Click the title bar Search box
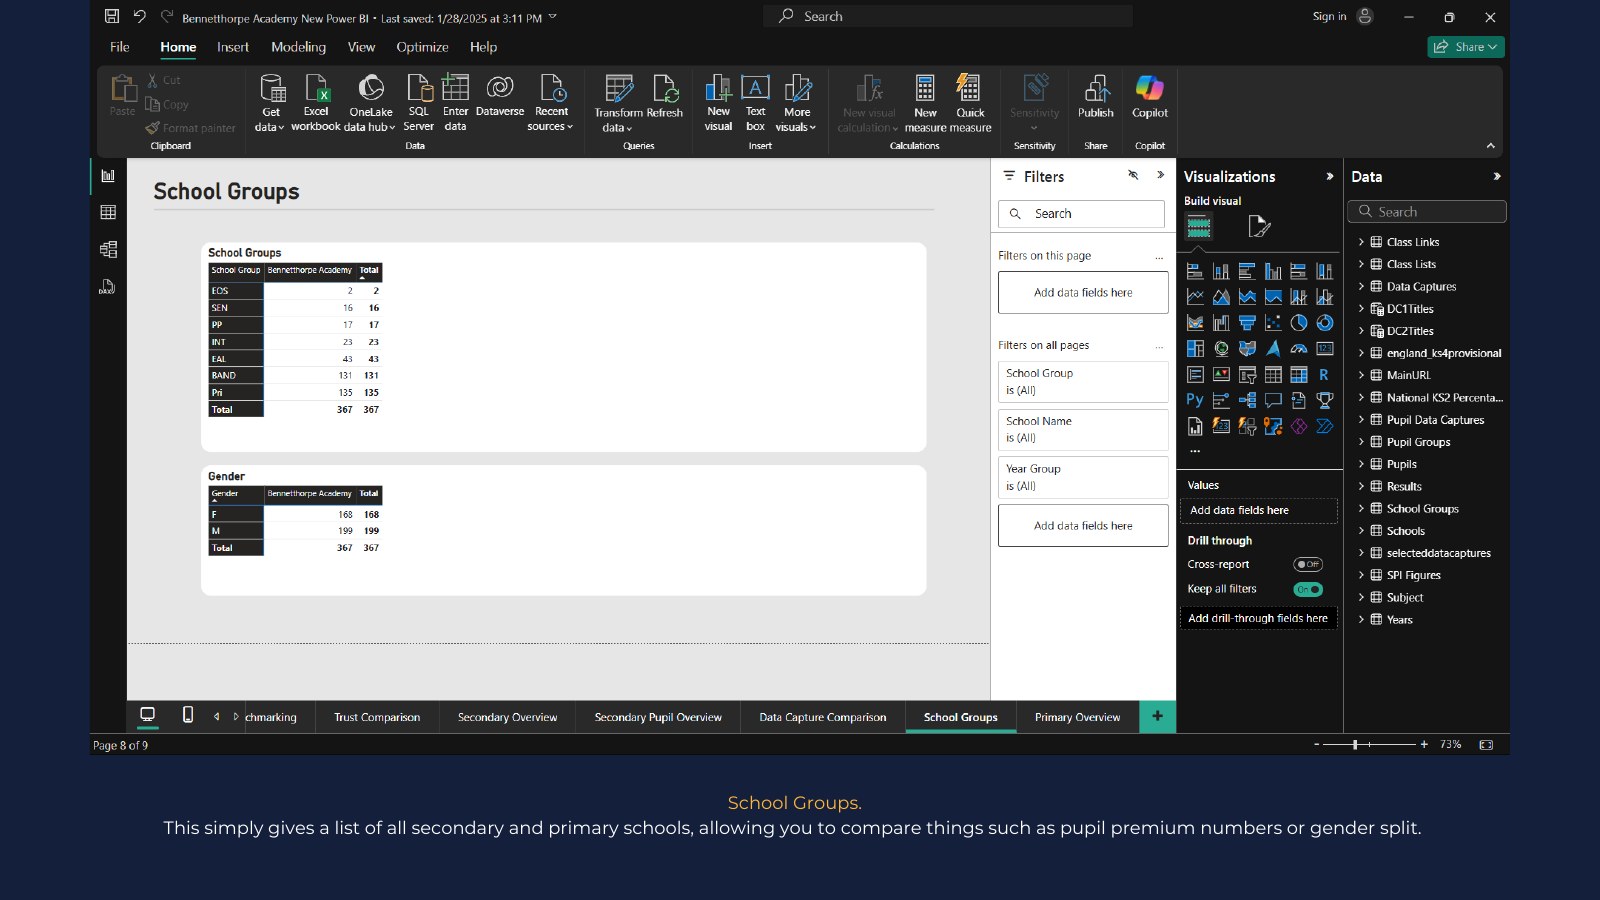The width and height of the screenshot is (1600, 900). (x=948, y=16)
